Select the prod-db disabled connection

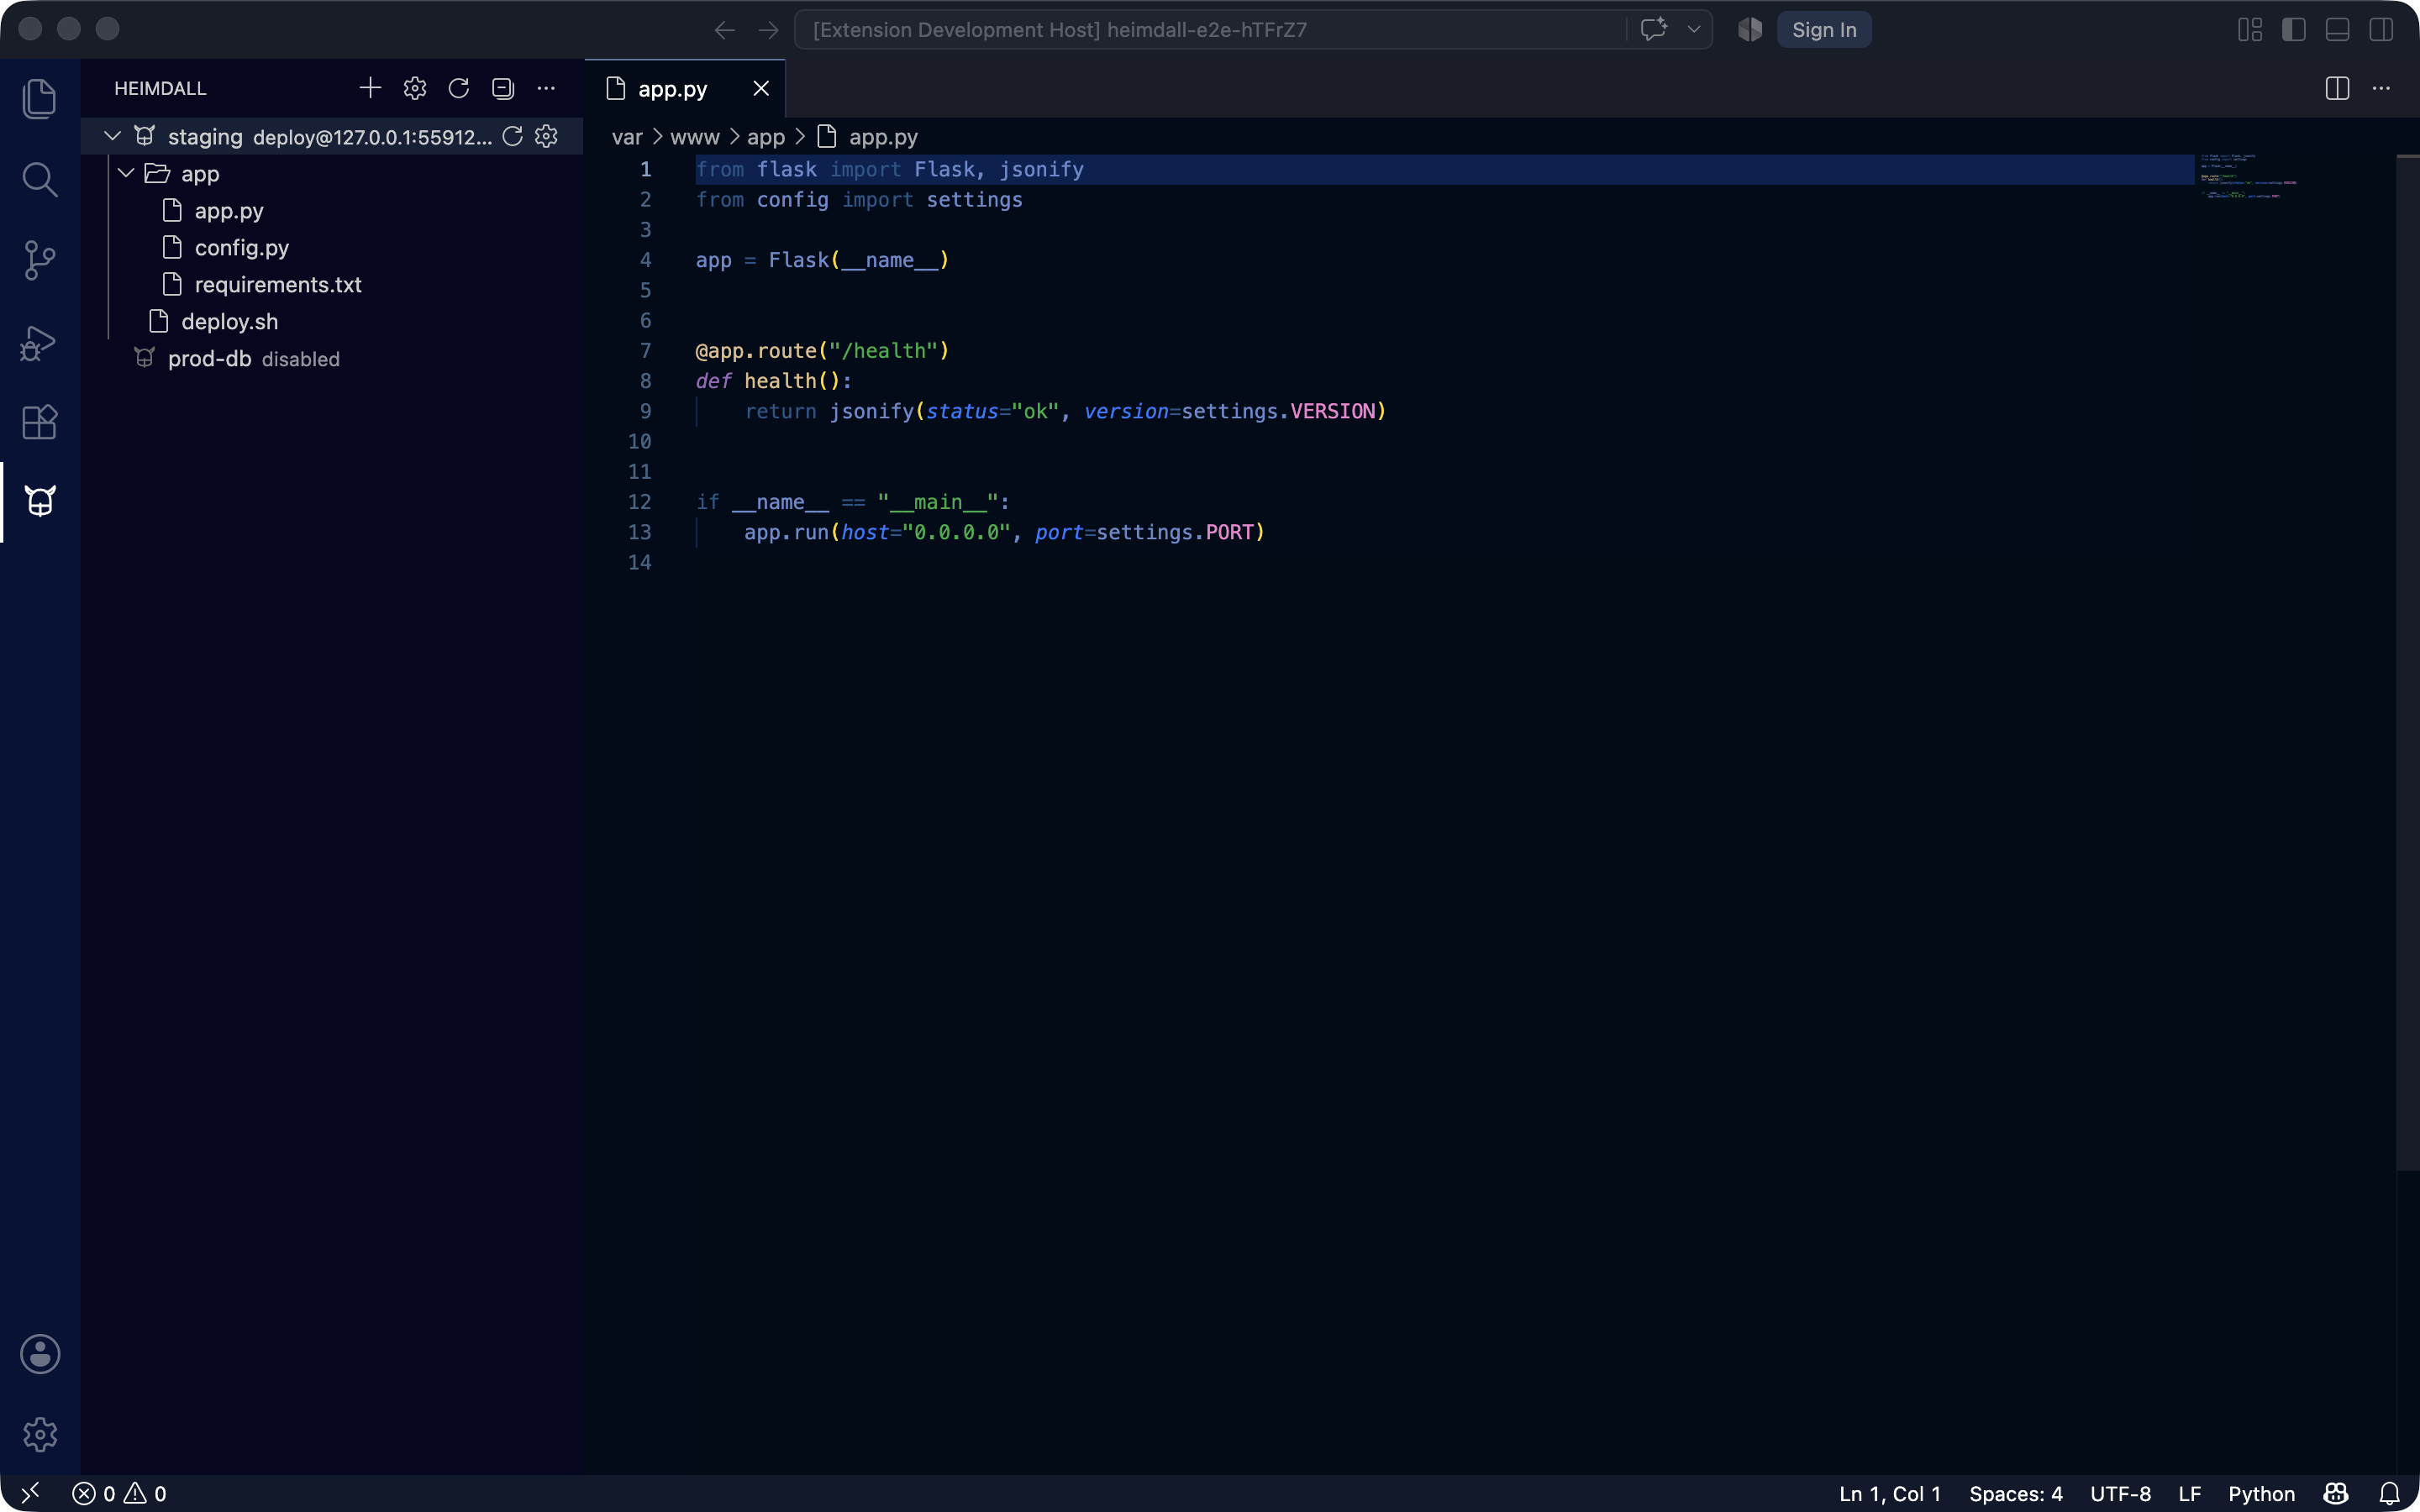coord(332,358)
